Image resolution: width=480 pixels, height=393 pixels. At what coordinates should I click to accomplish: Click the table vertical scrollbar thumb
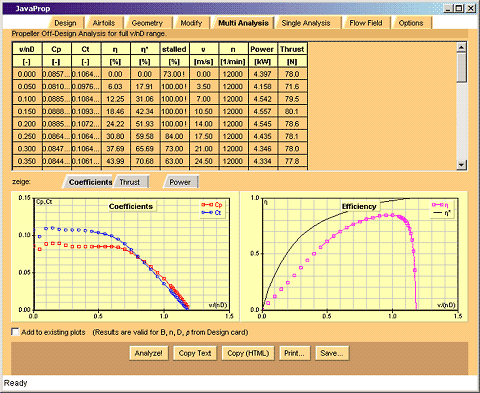[x=461, y=67]
